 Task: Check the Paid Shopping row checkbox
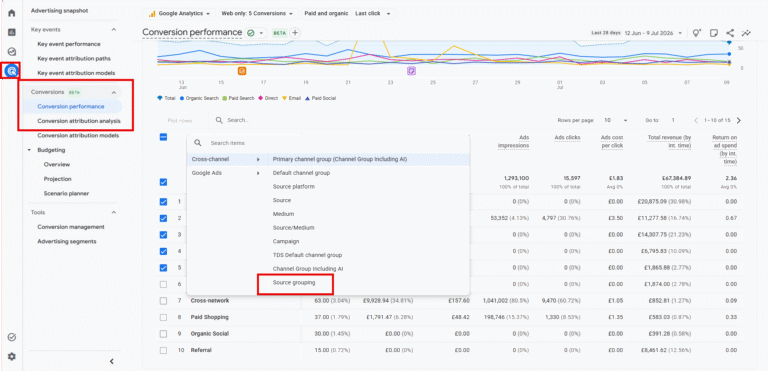(x=164, y=317)
